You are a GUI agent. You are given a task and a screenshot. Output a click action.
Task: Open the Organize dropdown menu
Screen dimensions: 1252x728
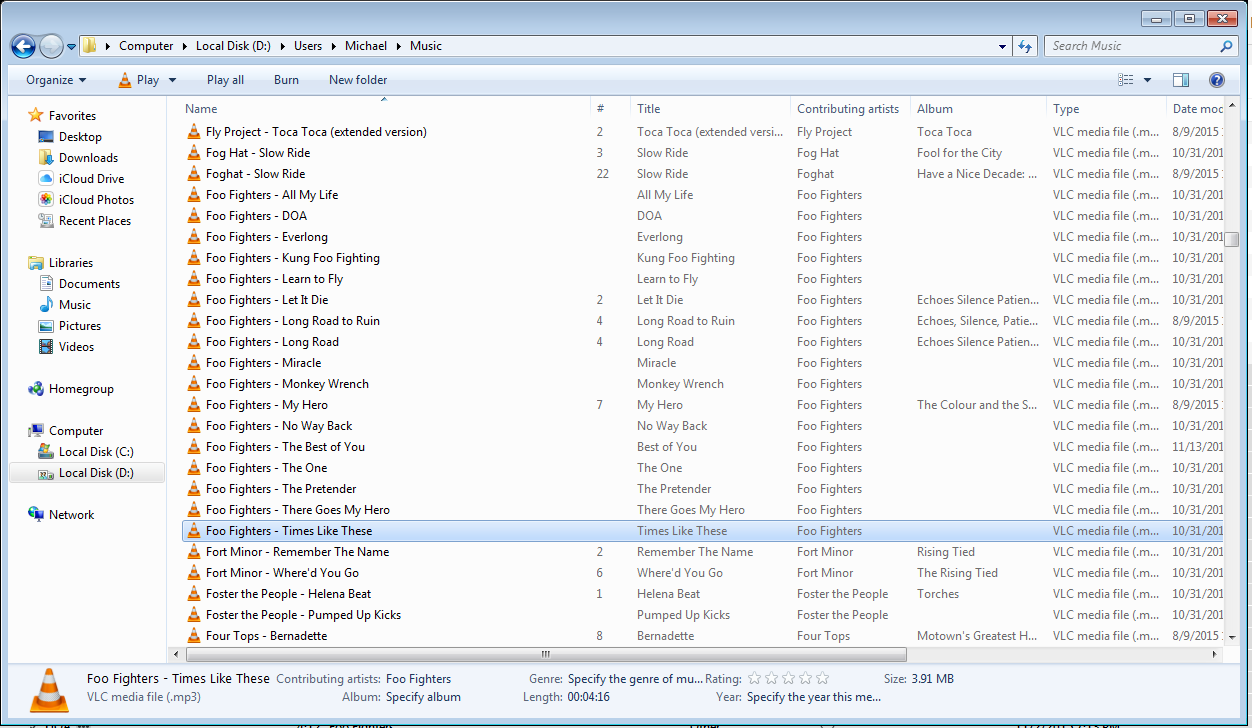56,80
